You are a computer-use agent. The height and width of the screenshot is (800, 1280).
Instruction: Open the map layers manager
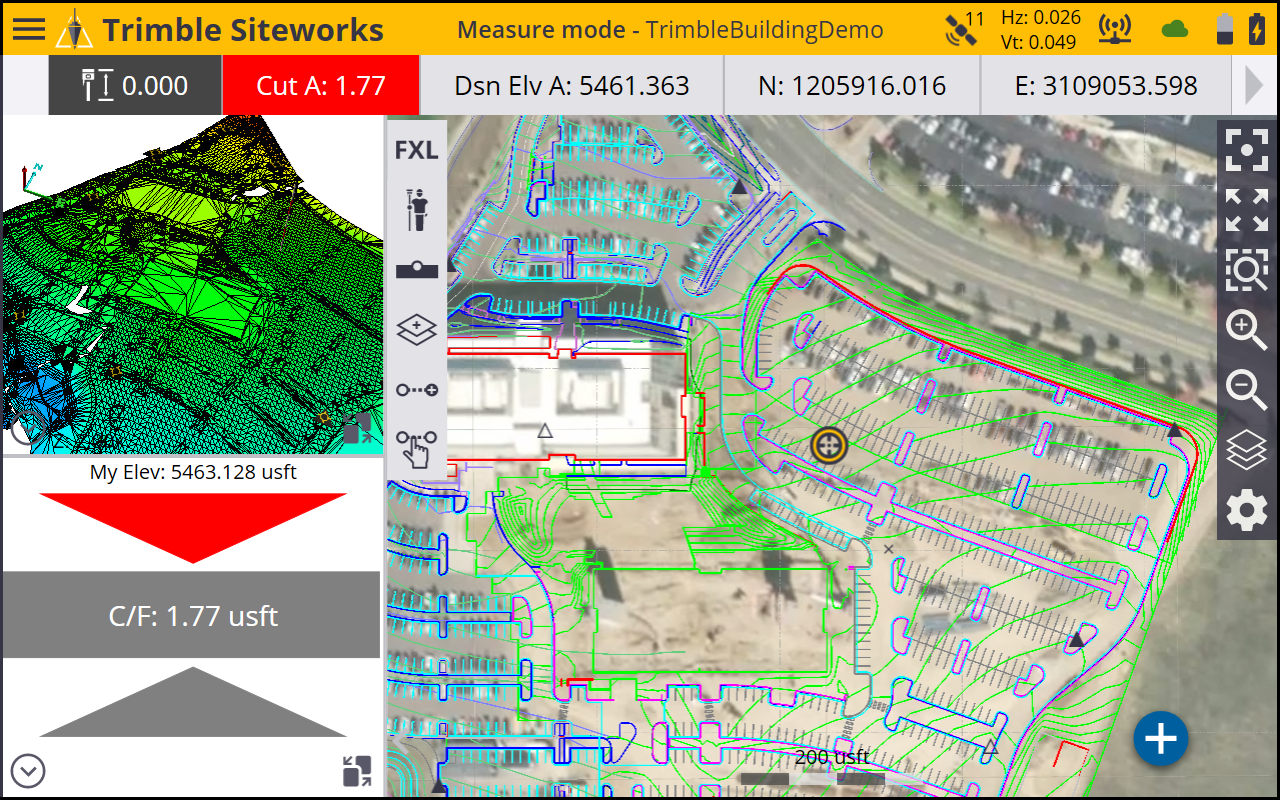click(x=1246, y=450)
